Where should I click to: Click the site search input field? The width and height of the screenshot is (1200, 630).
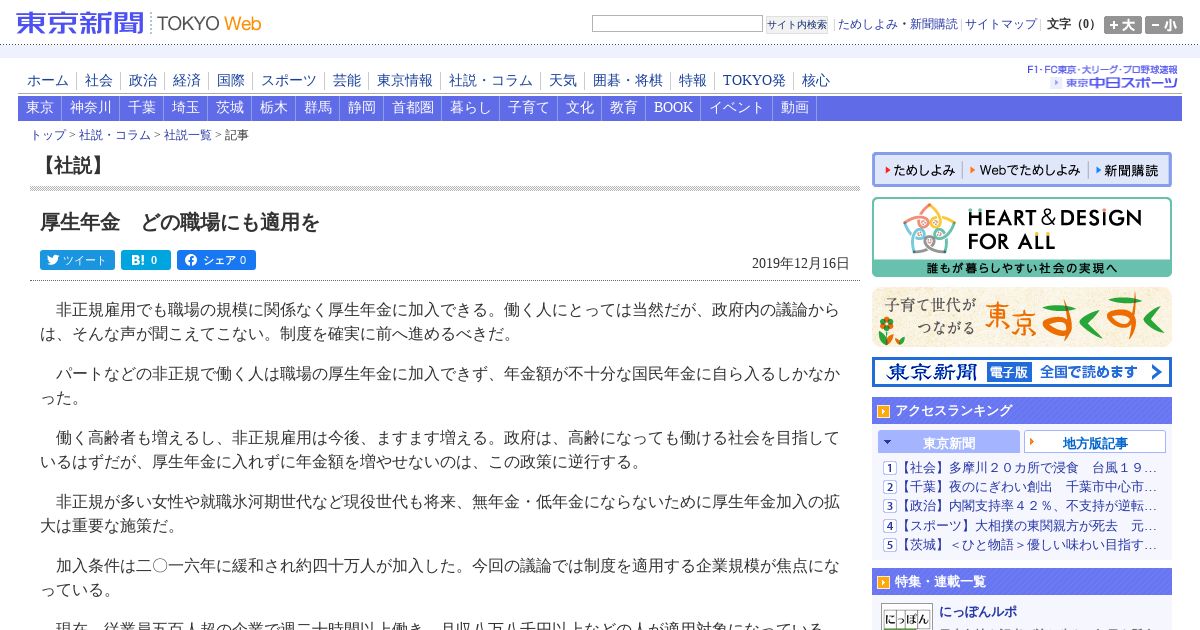(x=677, y=24)
